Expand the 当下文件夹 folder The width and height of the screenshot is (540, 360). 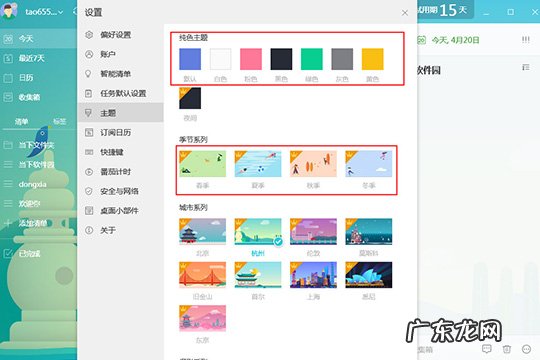(x=39, y=145)
